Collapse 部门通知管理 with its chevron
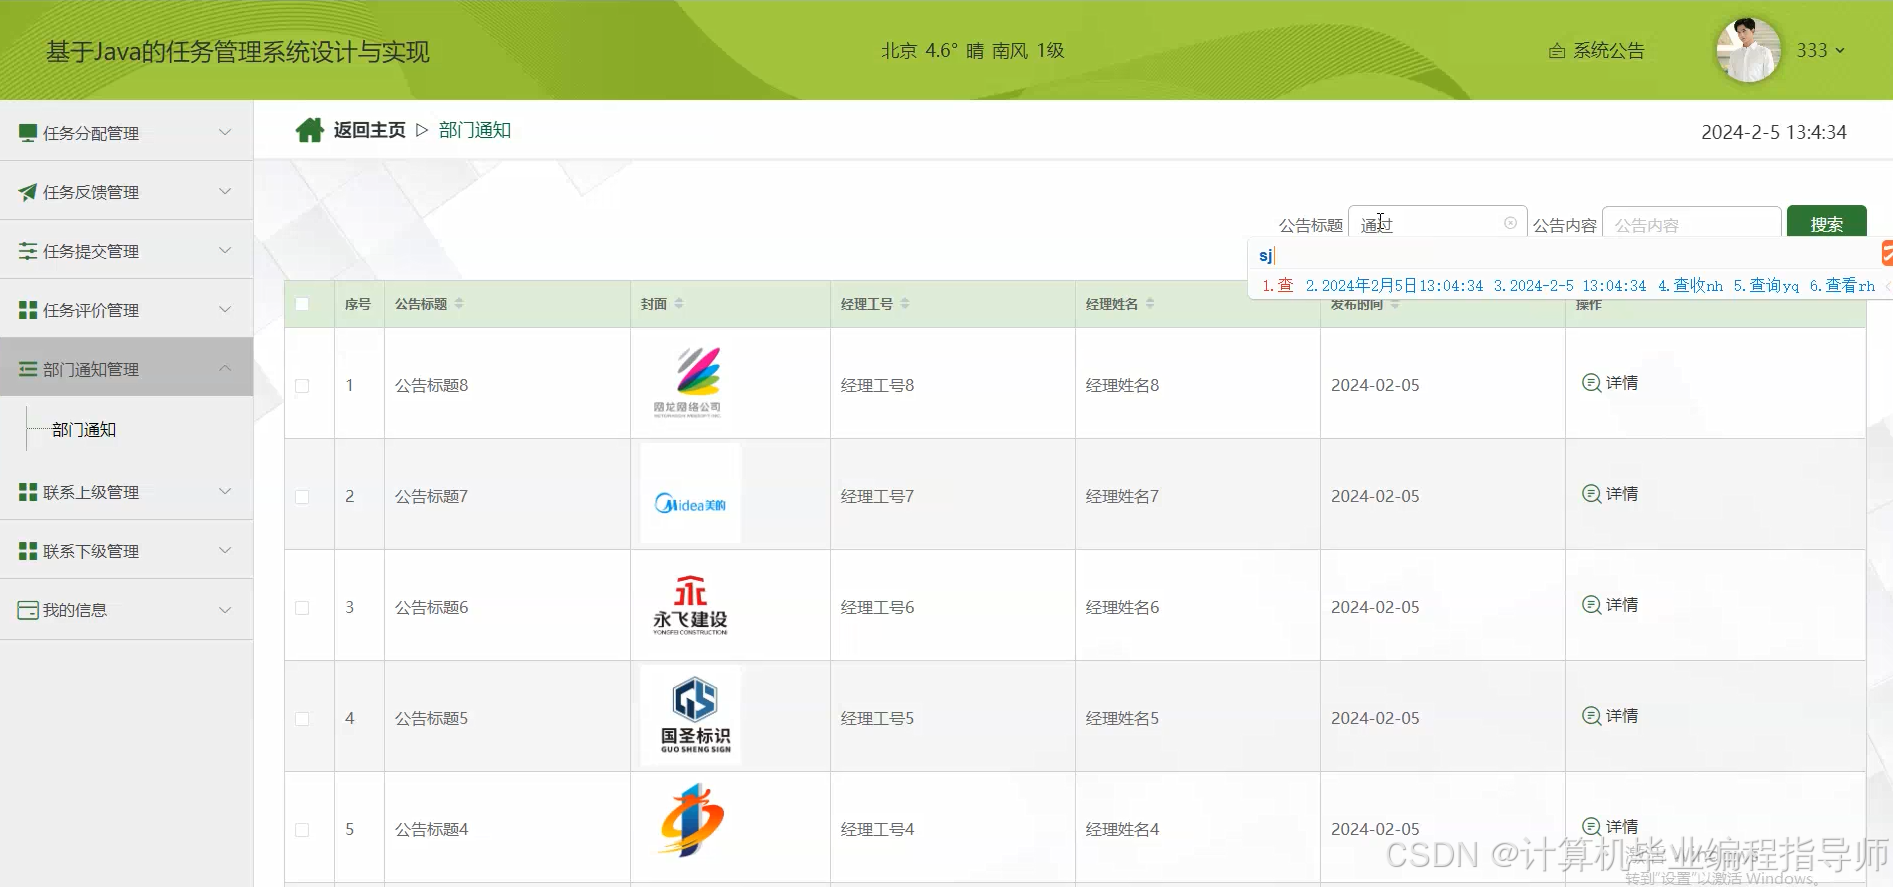The height and width of the screenshot is (887, 1893). [x=225, y=368]
